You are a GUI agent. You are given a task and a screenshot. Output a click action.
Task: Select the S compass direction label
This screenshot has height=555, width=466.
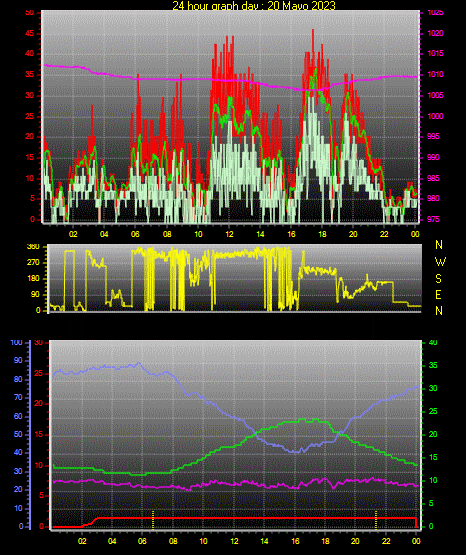click(x=439, y=279)
